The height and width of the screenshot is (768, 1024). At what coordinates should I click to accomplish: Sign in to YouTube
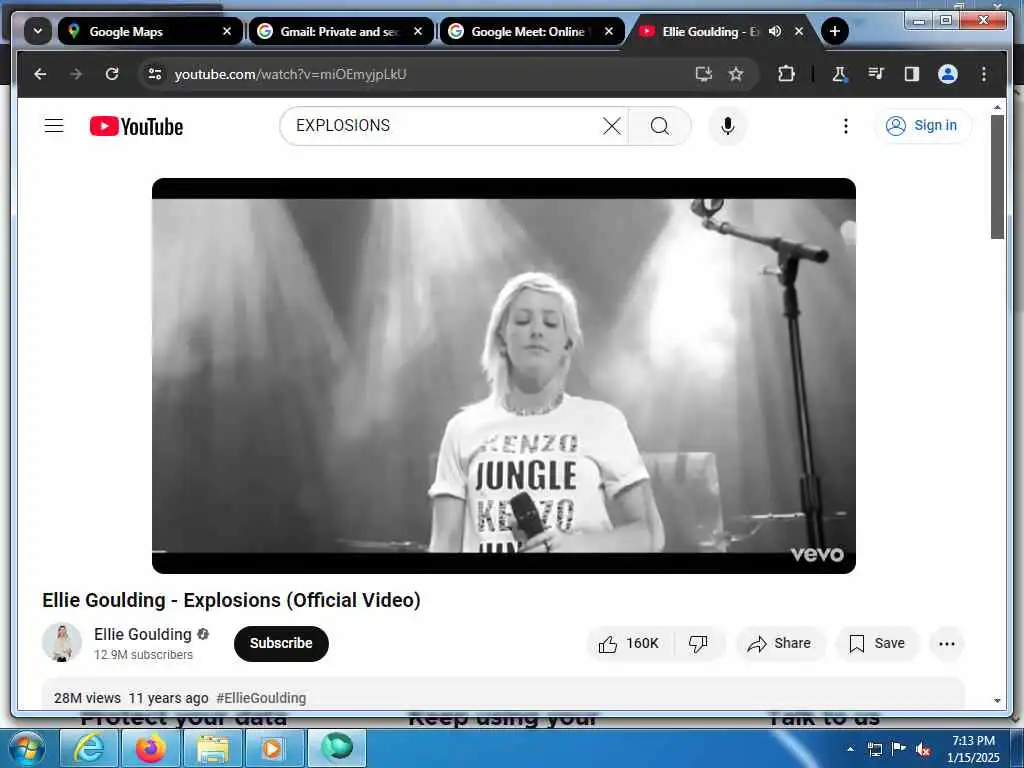click(922, 125)
